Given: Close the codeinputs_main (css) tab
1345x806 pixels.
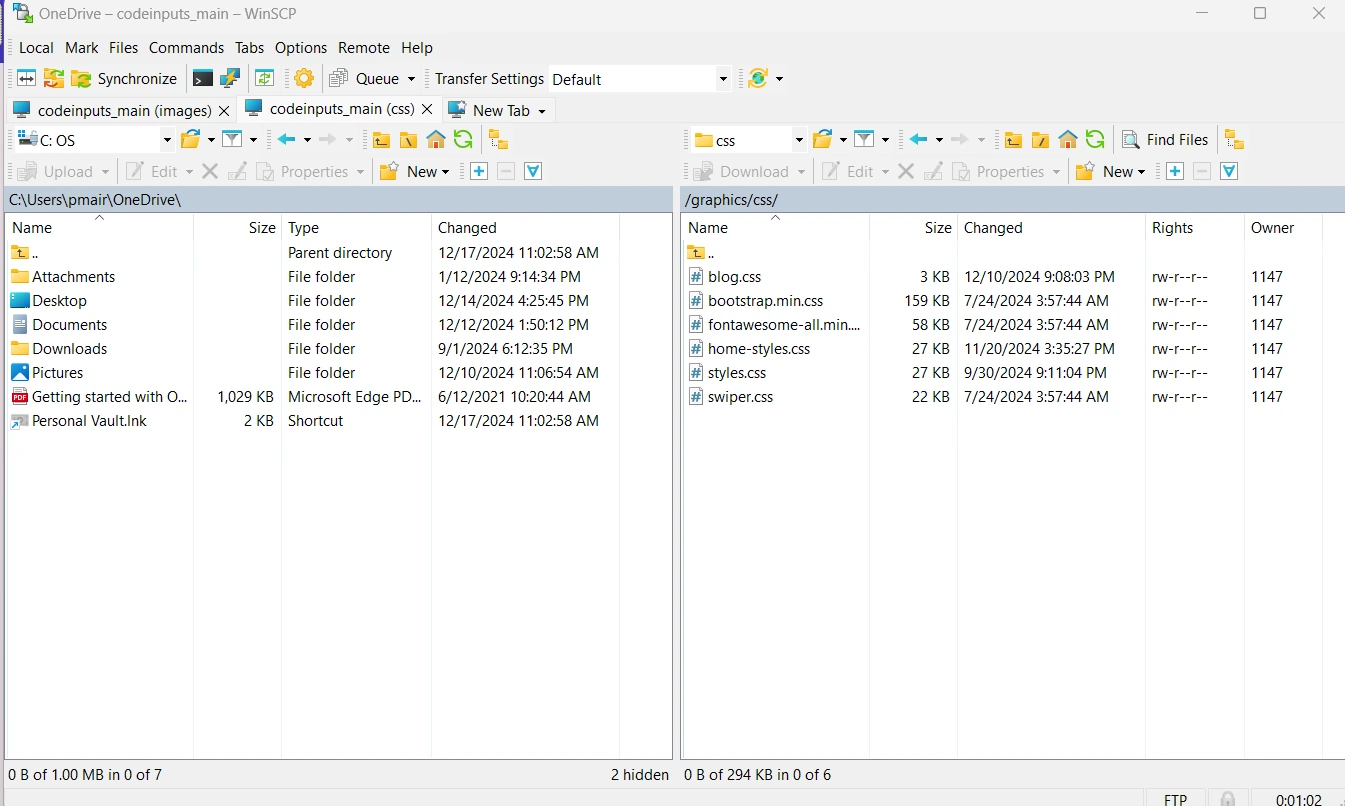Looking at the screenshot, I should (x=427, y=108).
